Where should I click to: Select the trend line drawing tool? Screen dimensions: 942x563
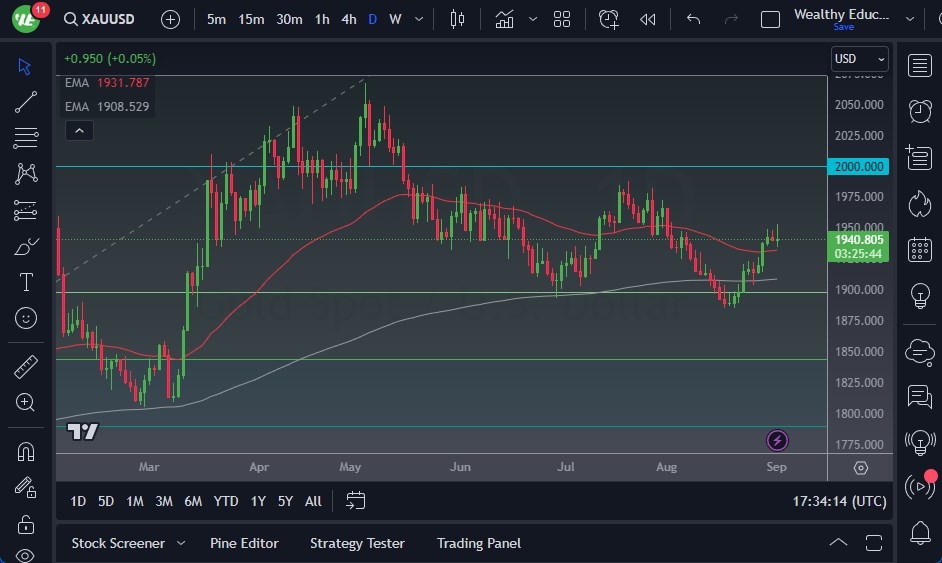click(x=26, y=101)
